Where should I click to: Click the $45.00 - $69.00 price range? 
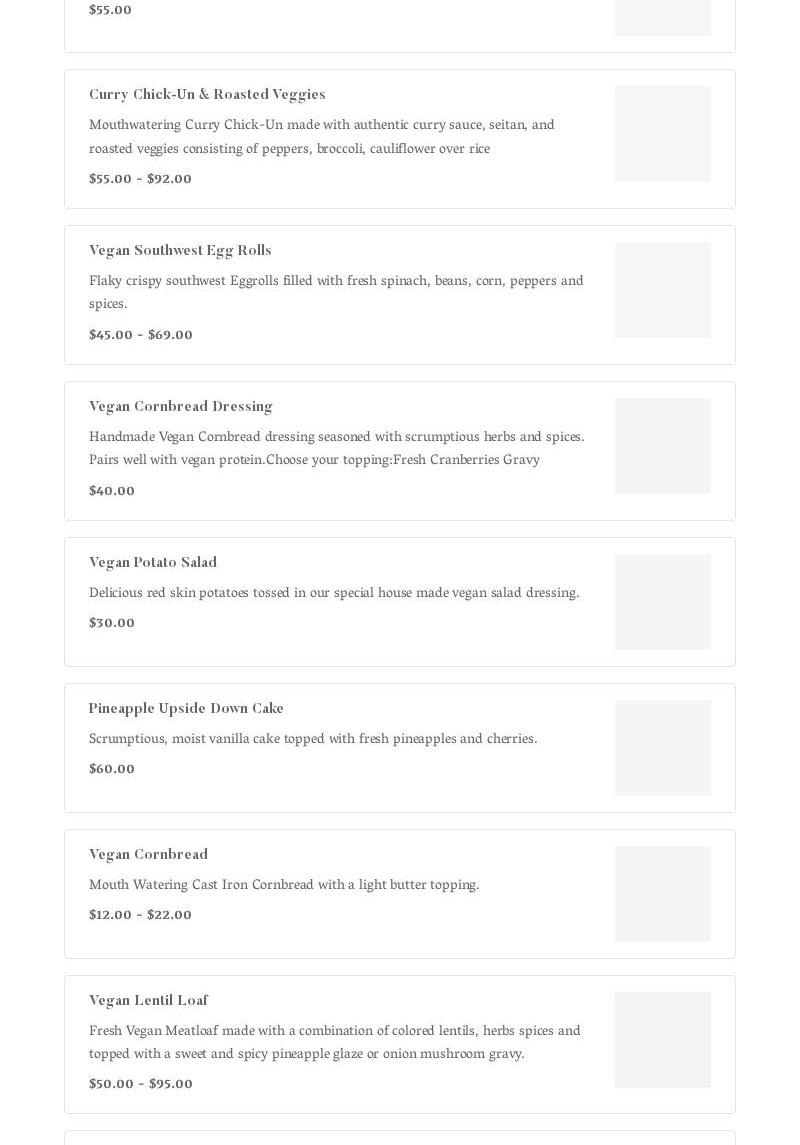tap(141, 335)
